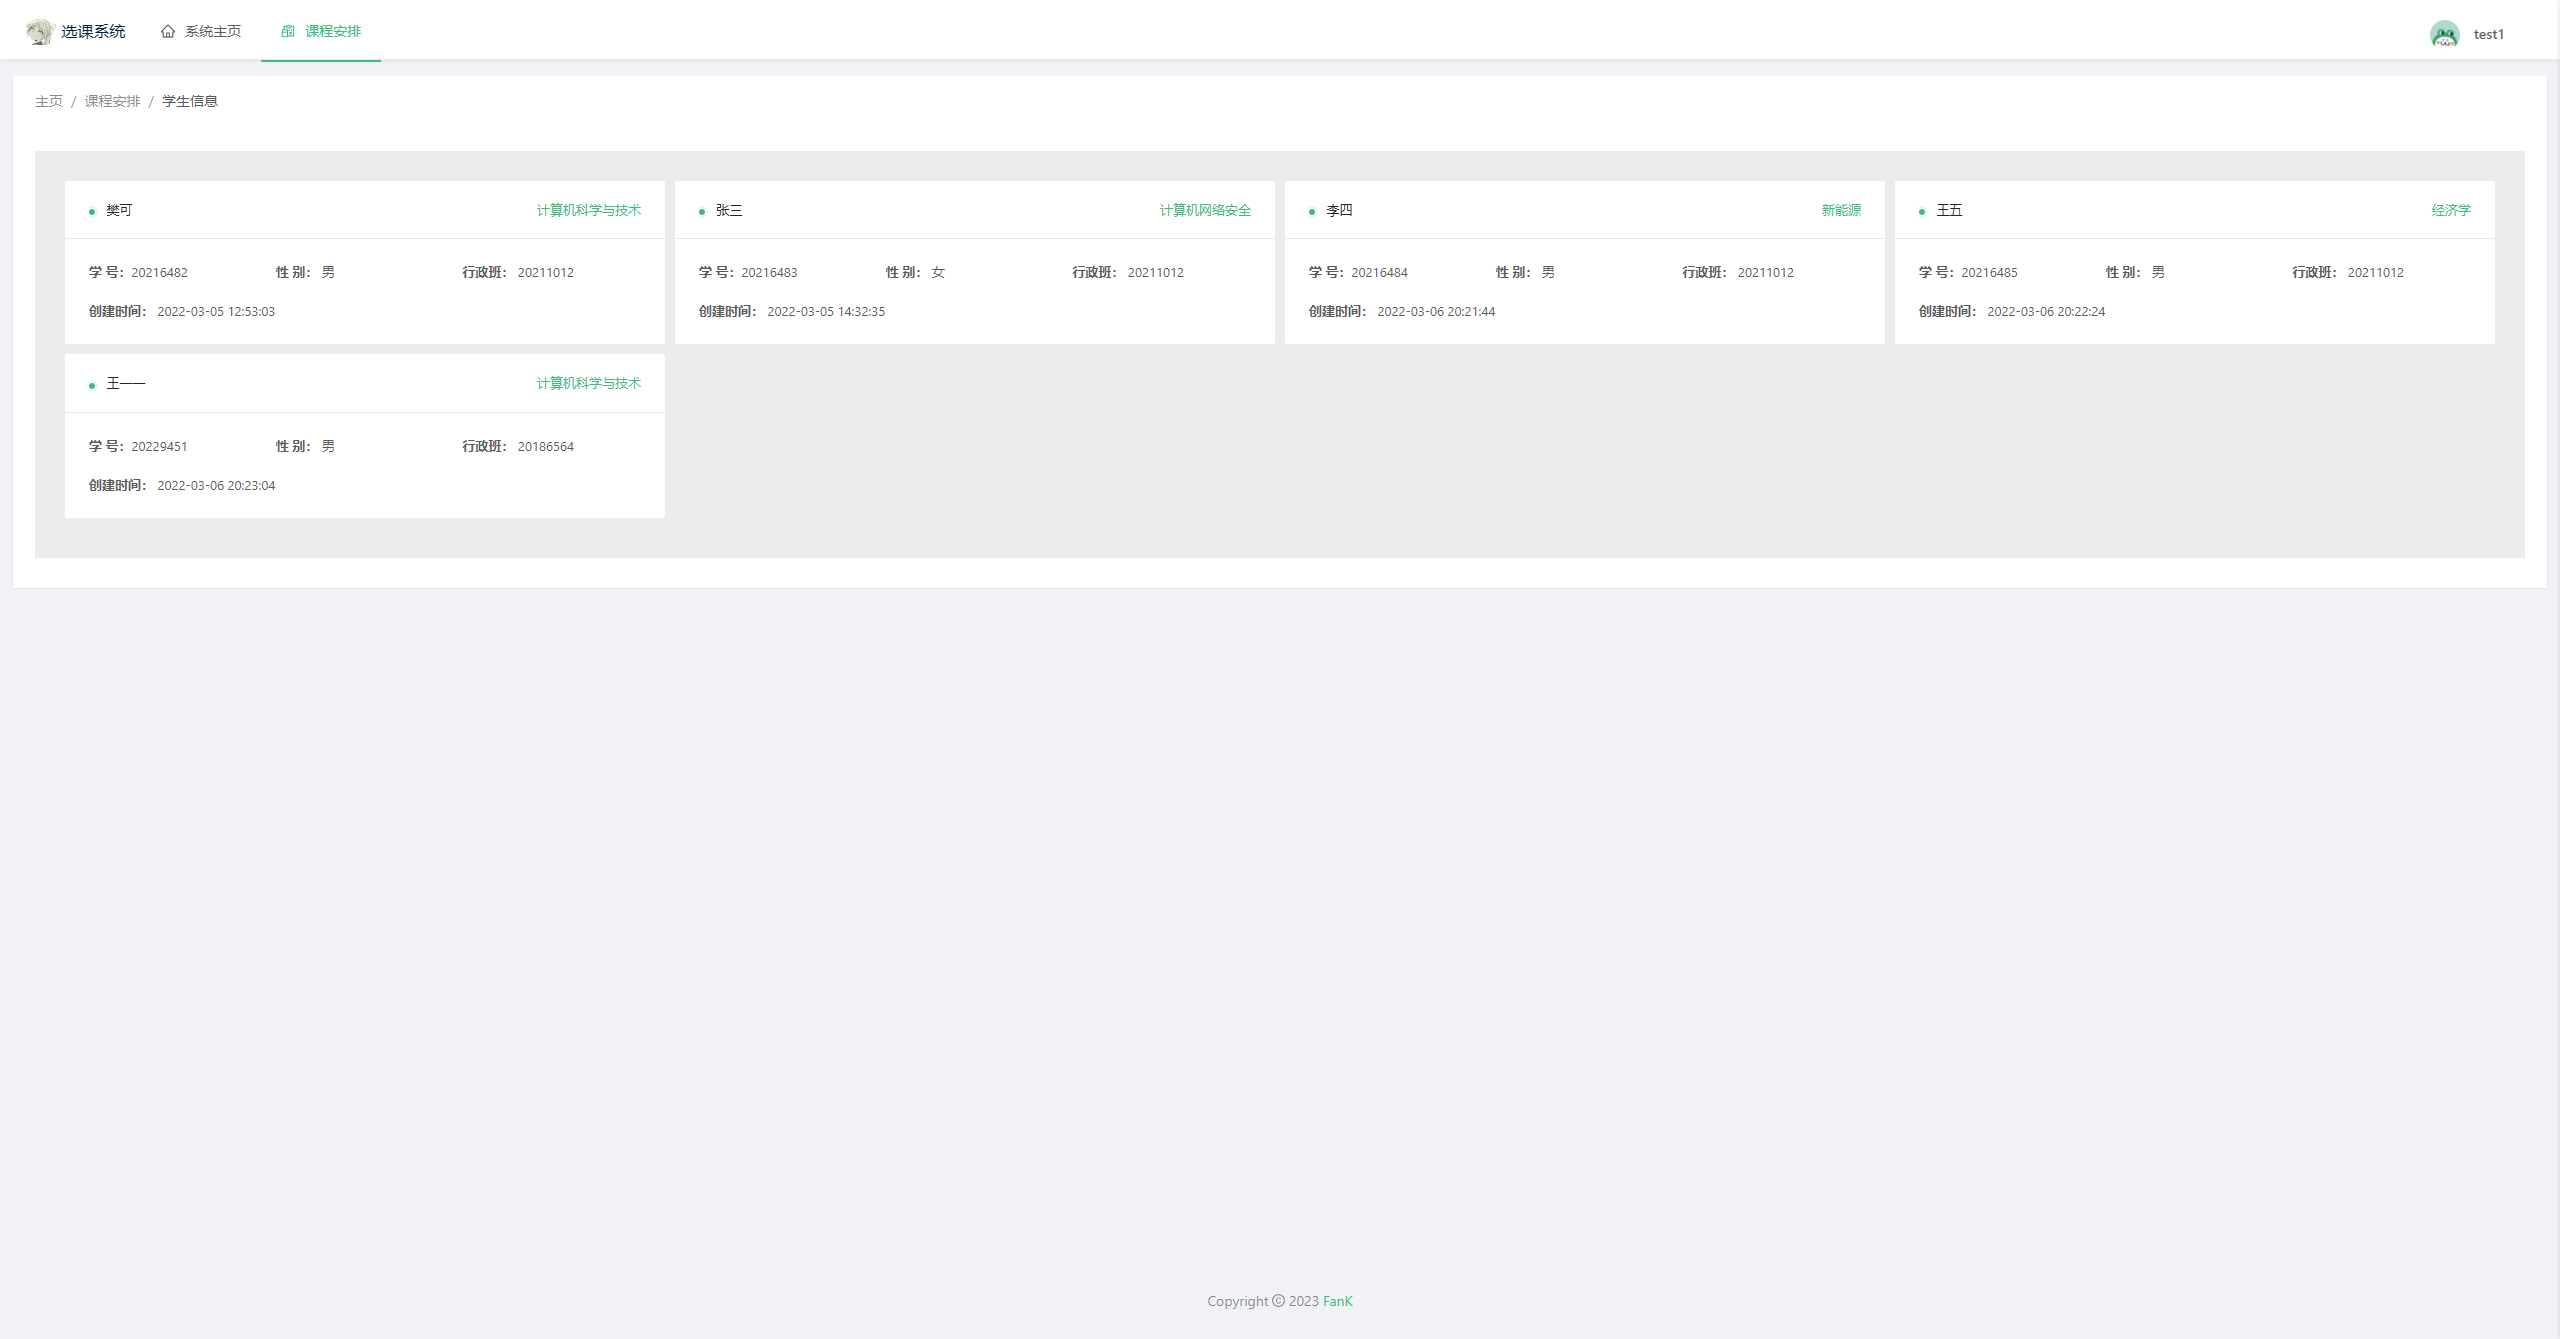Open the test1 username dropdown
The height and width of the screenshot is (1339, 2560).
tap(2488, 34)
